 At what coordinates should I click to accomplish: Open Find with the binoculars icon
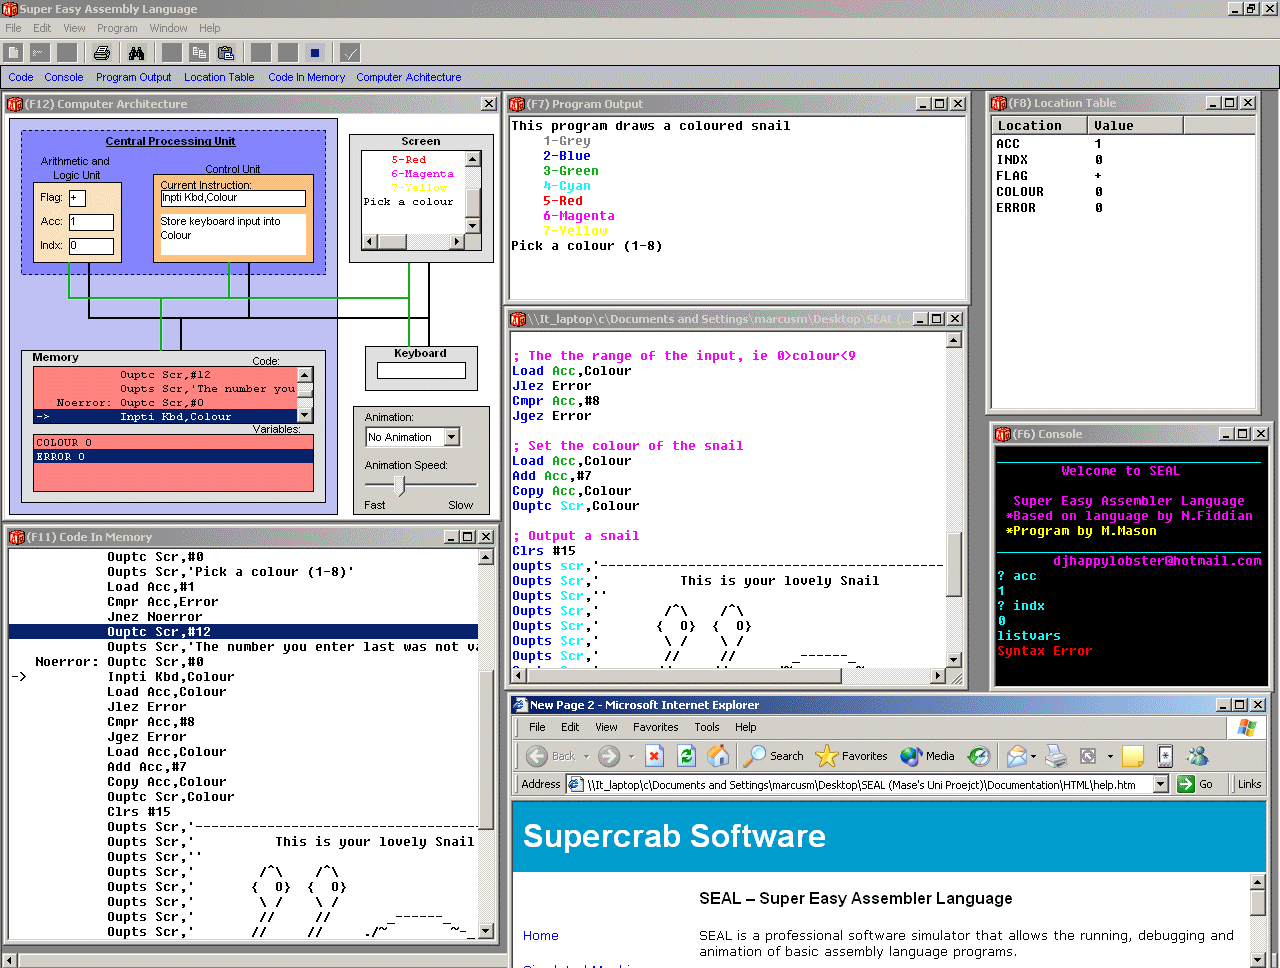[137, 53]
